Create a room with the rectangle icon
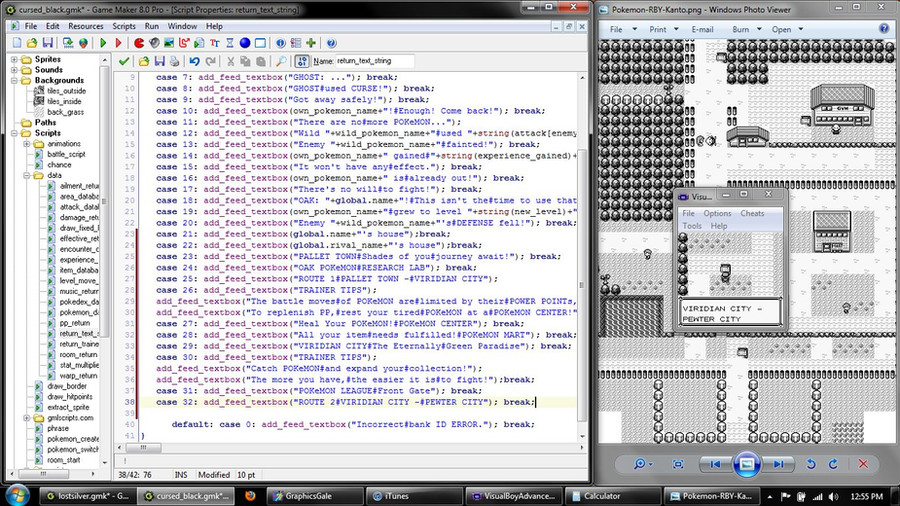 260,43
